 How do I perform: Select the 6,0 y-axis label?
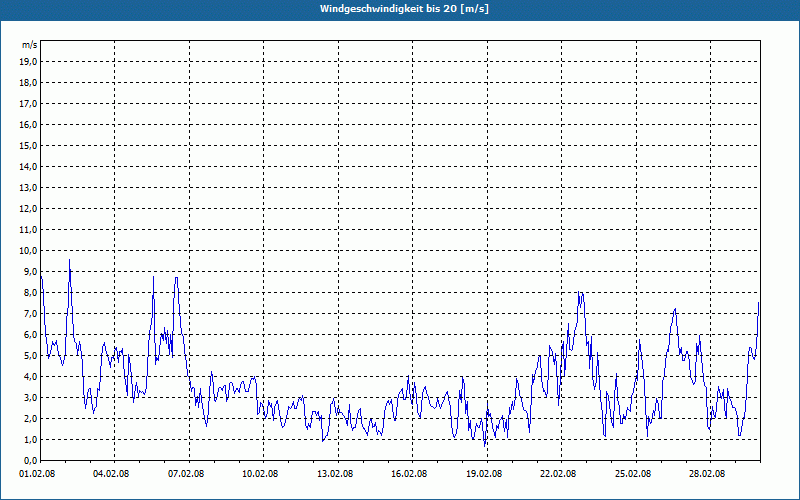(x=31, y=335)
